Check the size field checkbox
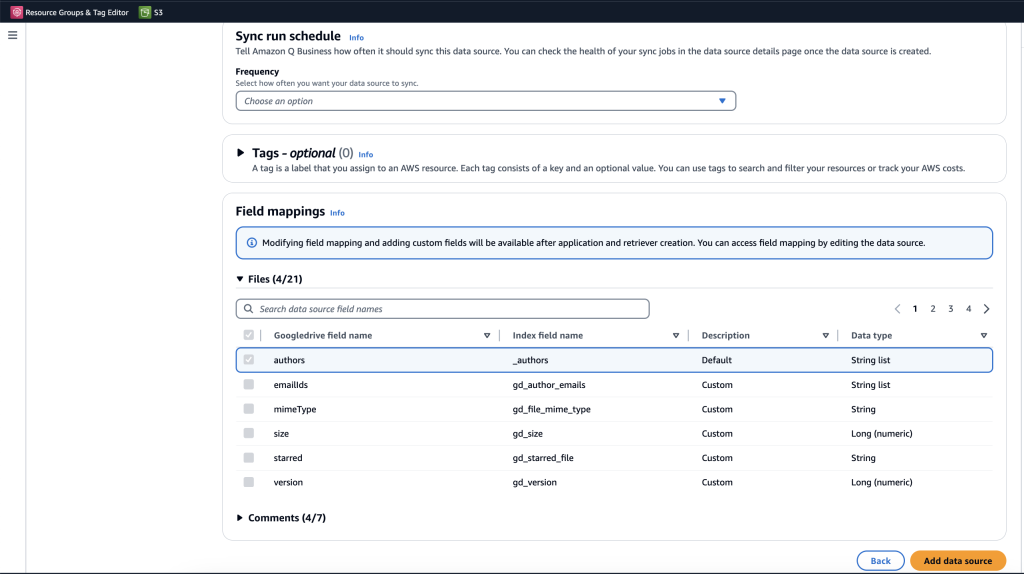The image size is (1024, 574). (249, 433)
